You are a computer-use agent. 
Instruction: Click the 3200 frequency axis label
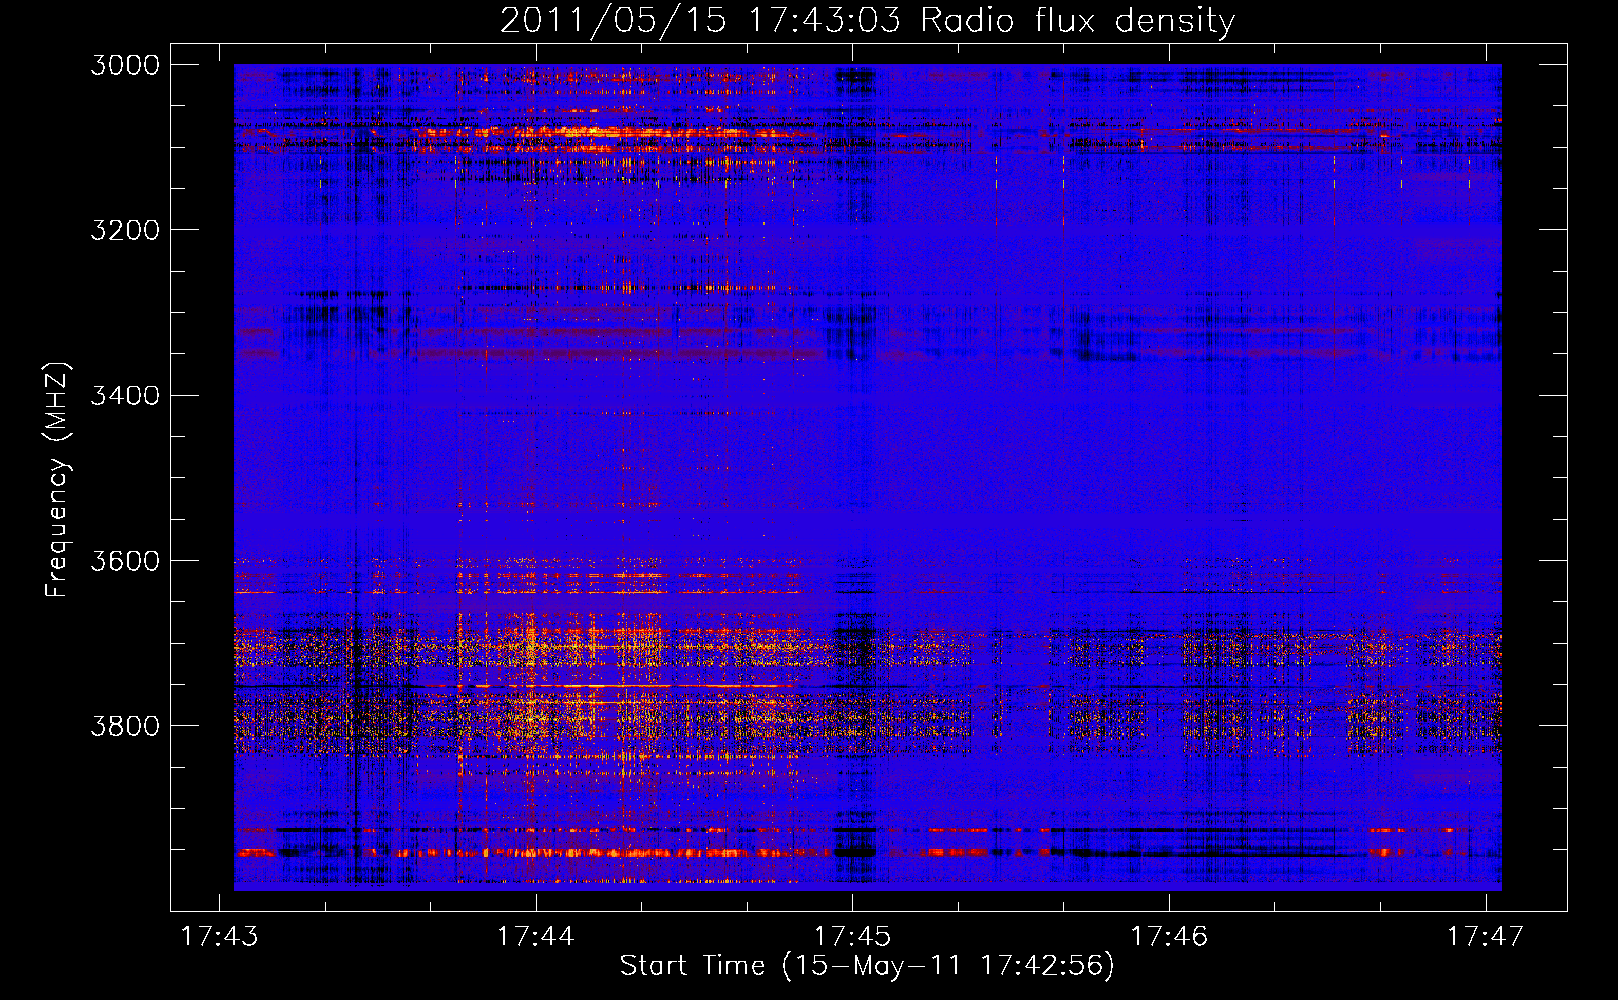point(125,230)
